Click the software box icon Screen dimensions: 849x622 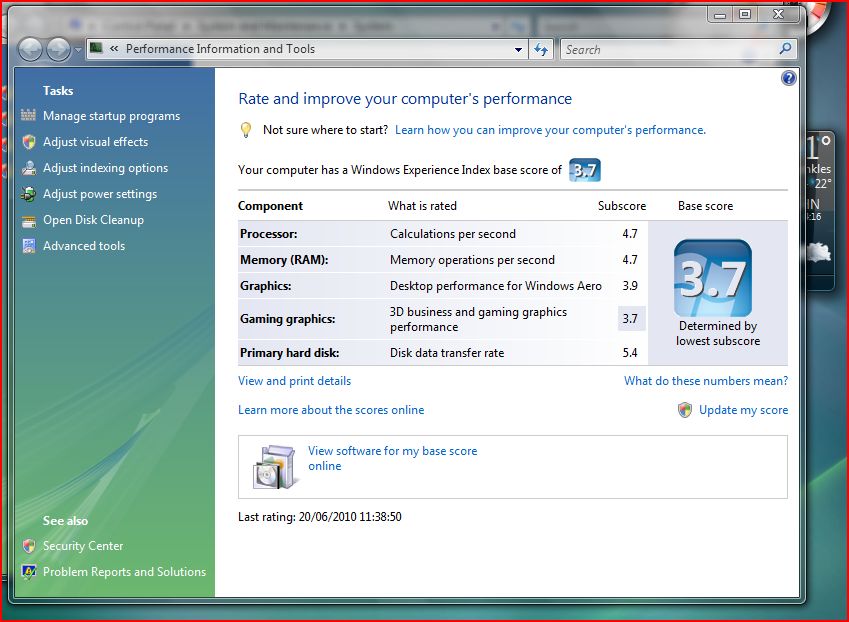(x=275, y=467)
